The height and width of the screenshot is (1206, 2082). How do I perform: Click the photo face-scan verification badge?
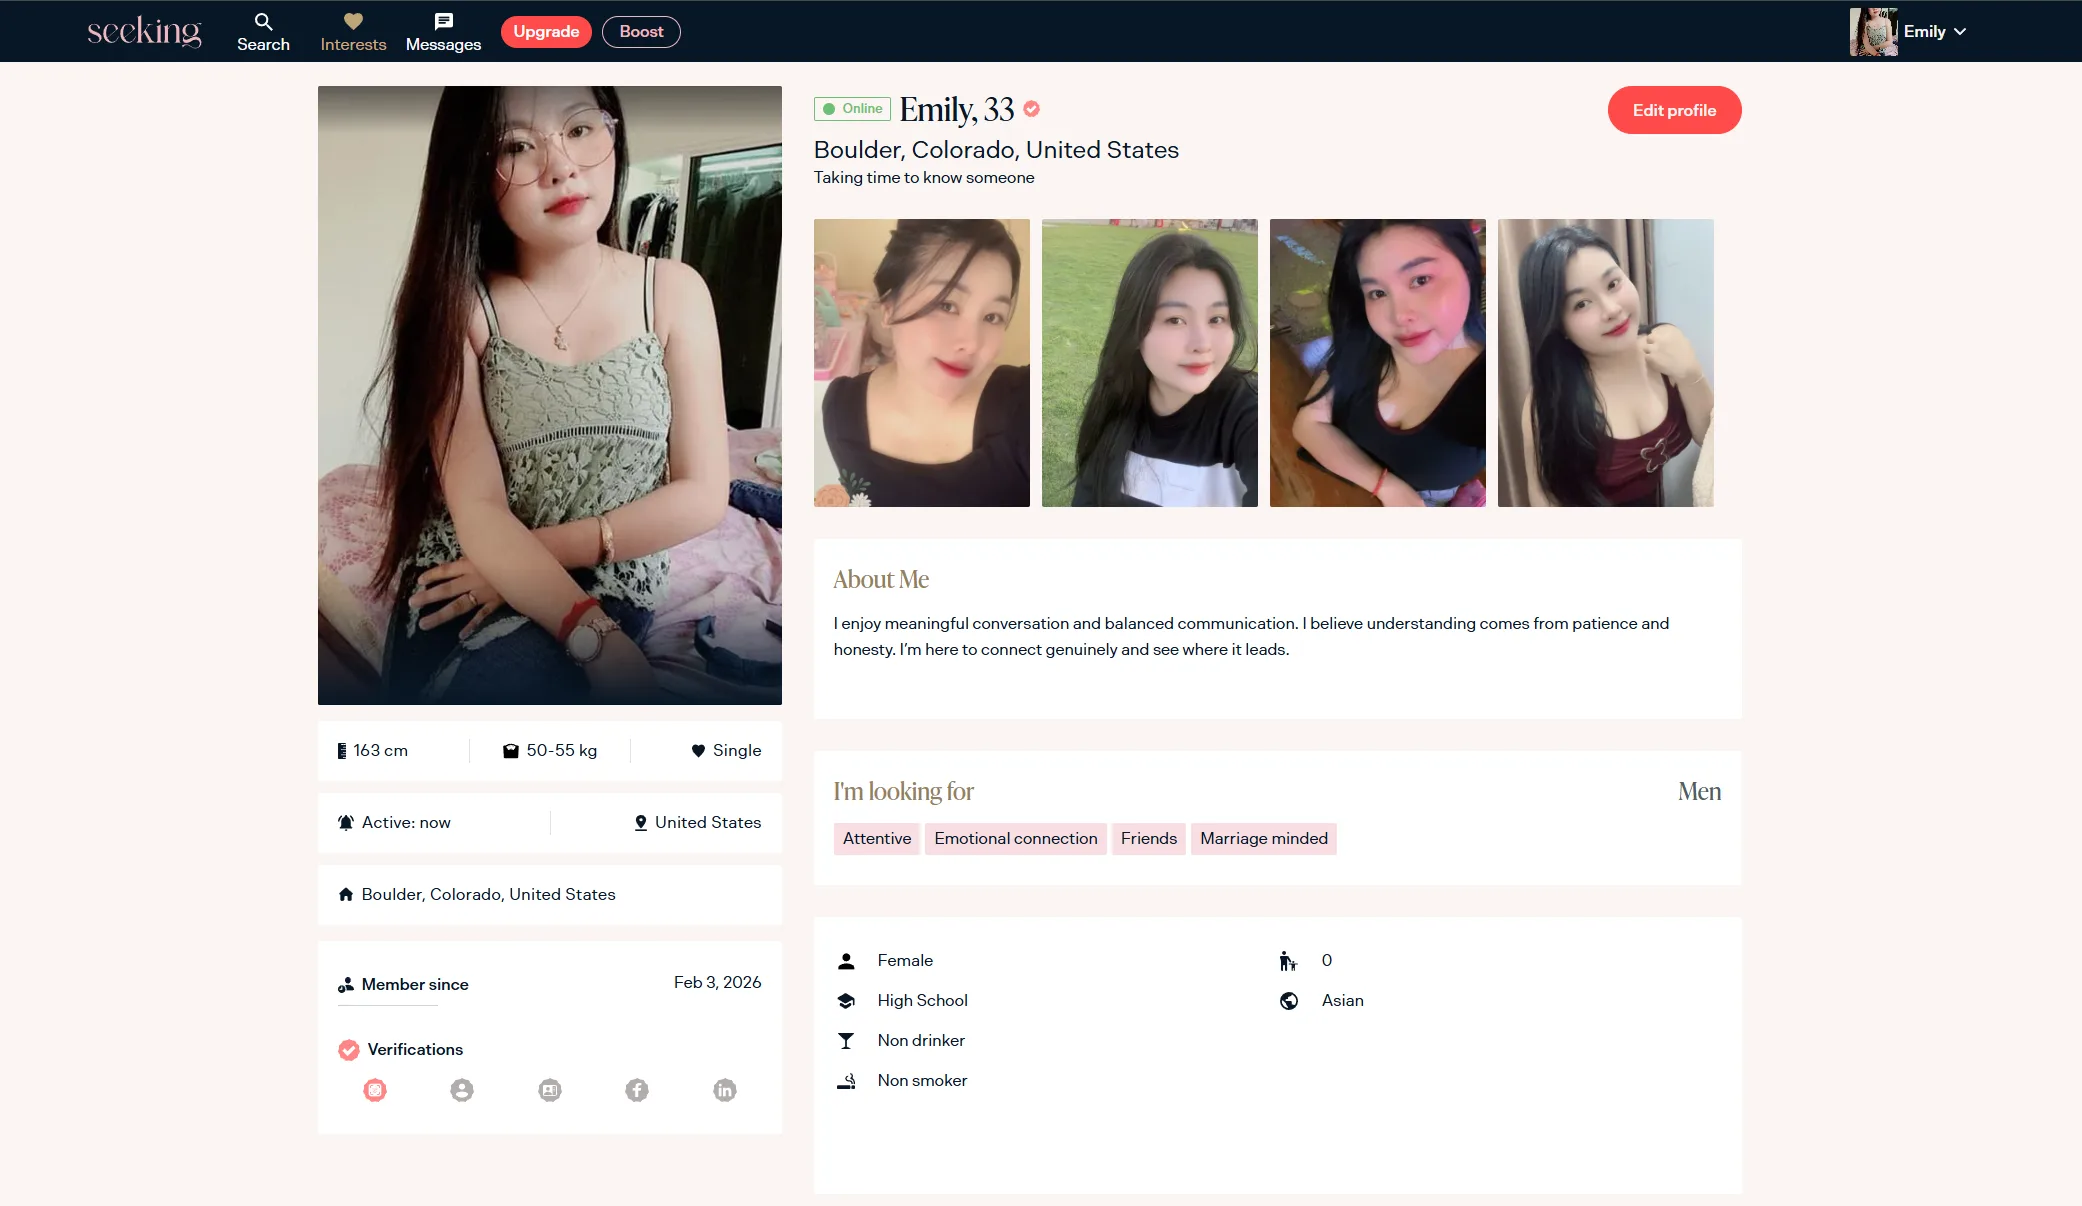[375, 1090]
